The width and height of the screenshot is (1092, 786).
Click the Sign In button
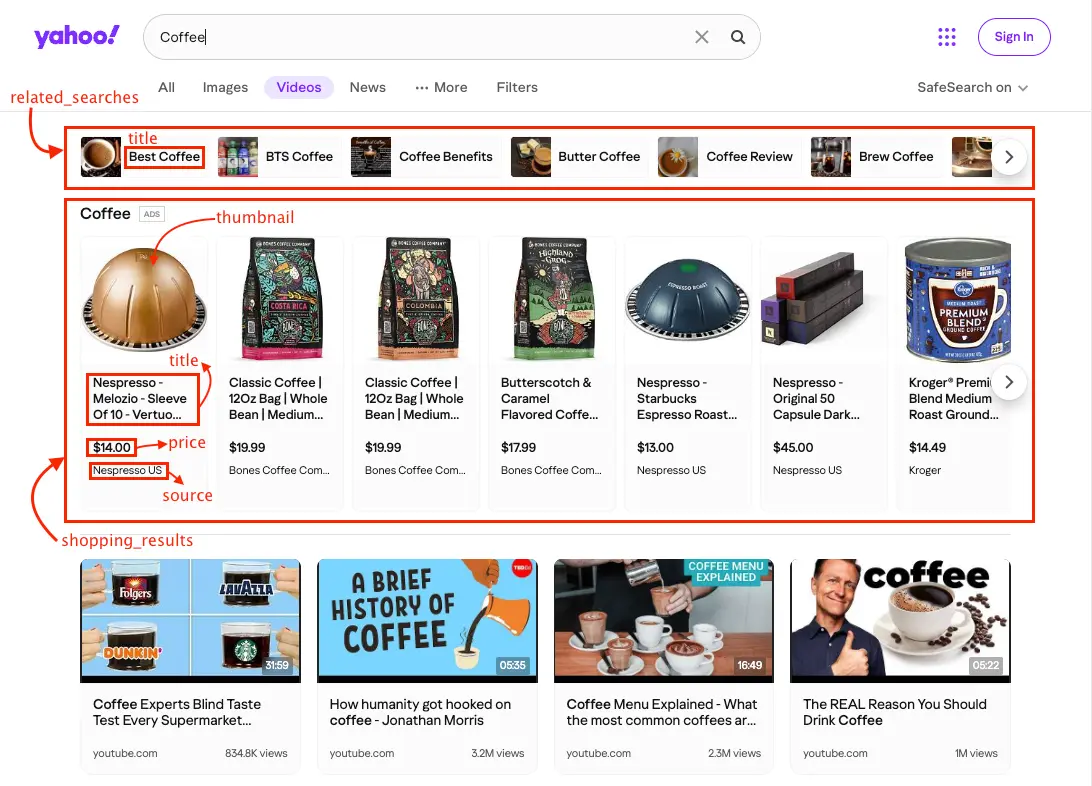pos(1013,37)
